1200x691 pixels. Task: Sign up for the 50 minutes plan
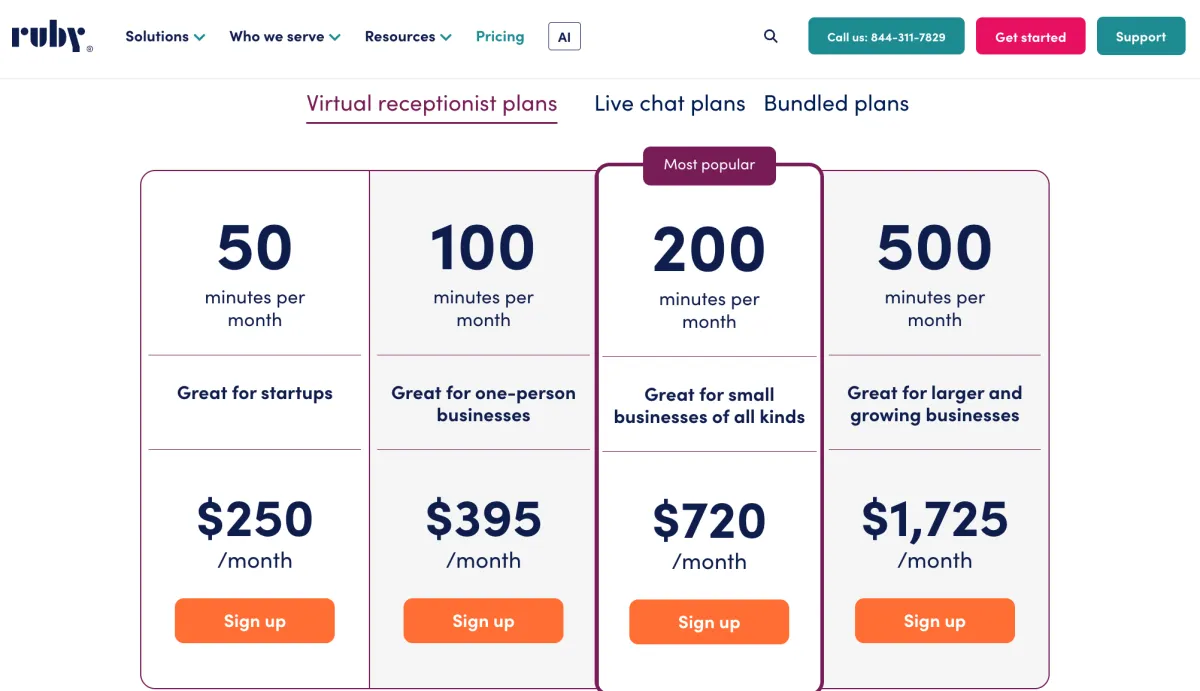click(255, 621)
